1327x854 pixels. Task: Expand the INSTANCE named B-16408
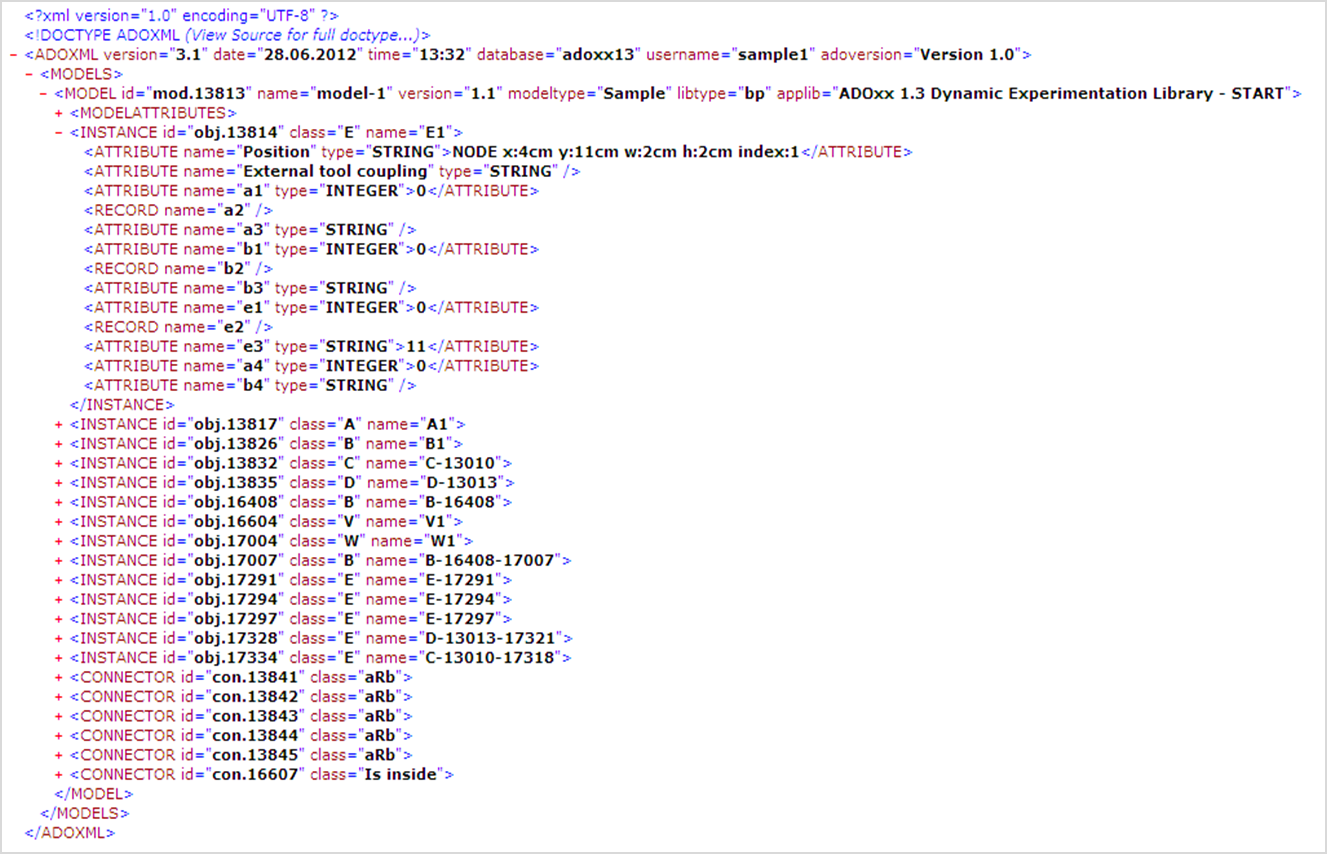(56, 501)
